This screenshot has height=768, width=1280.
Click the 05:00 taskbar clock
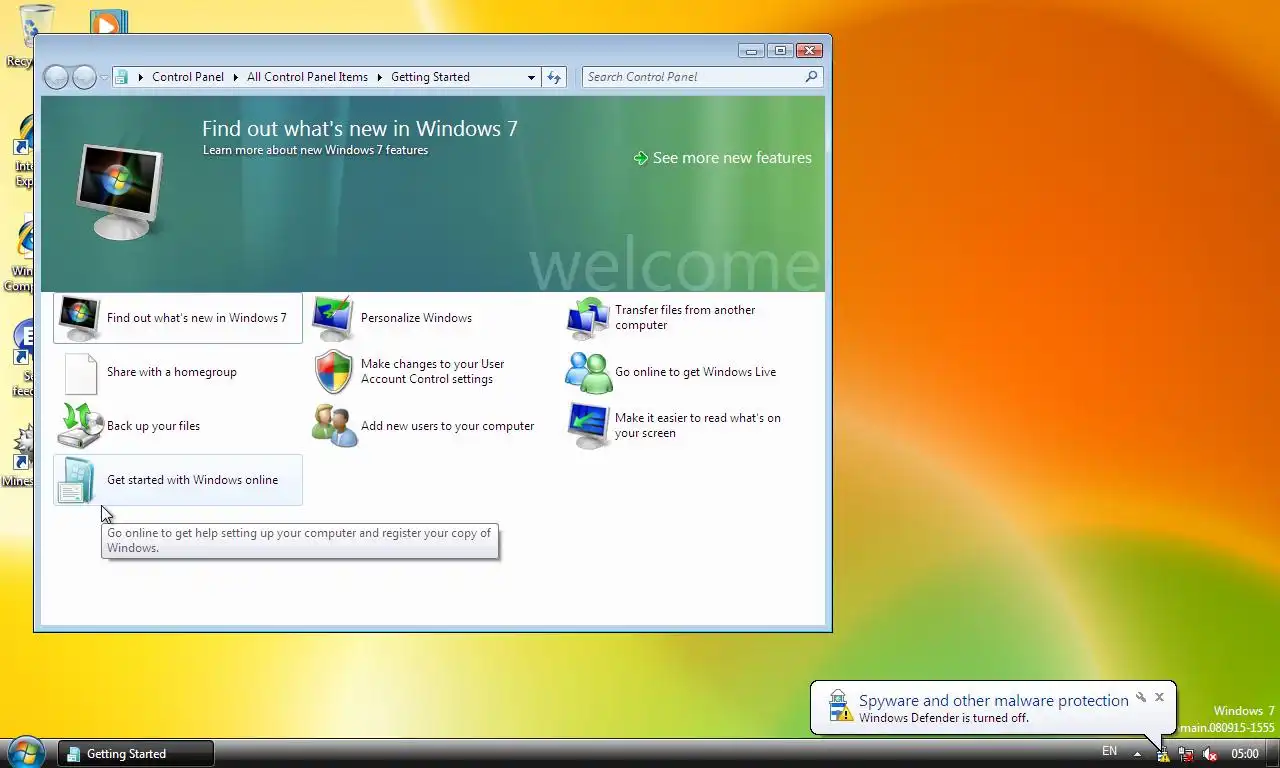(1244, 754)
